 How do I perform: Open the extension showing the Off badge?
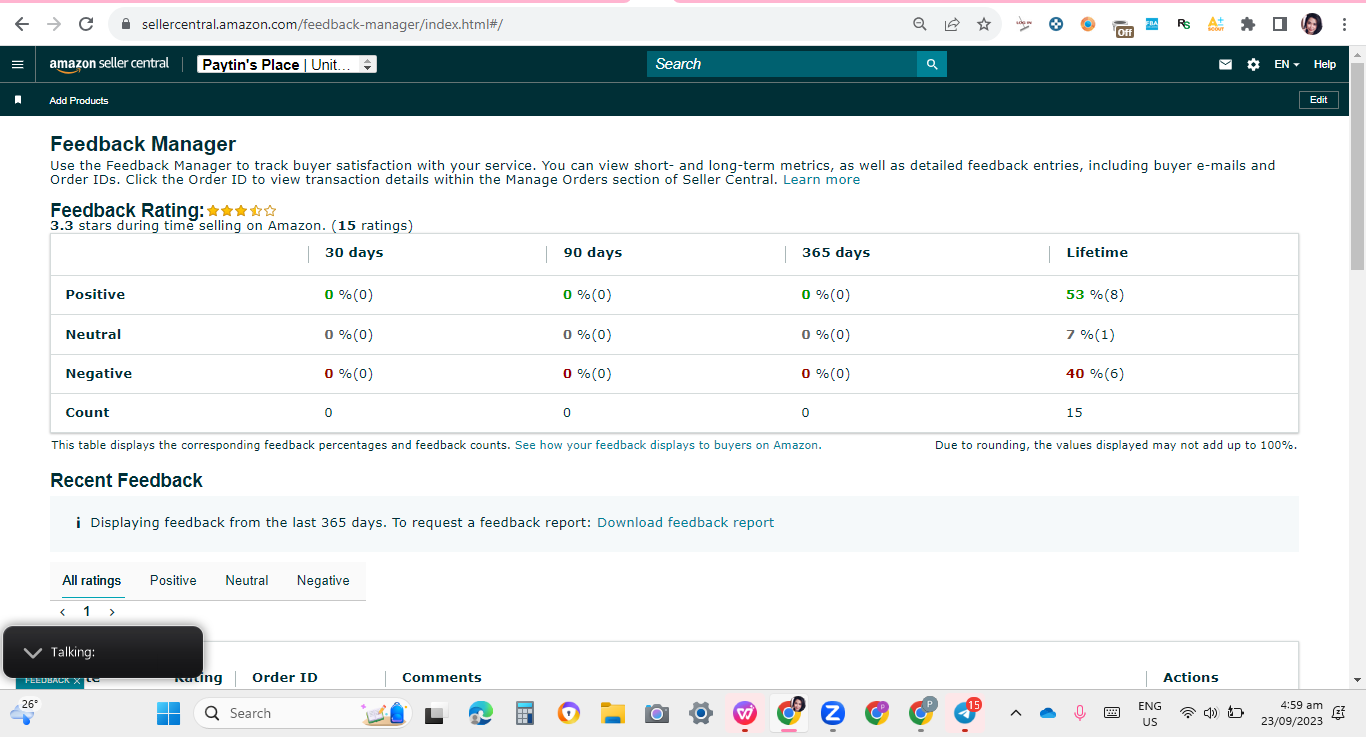1121,26
